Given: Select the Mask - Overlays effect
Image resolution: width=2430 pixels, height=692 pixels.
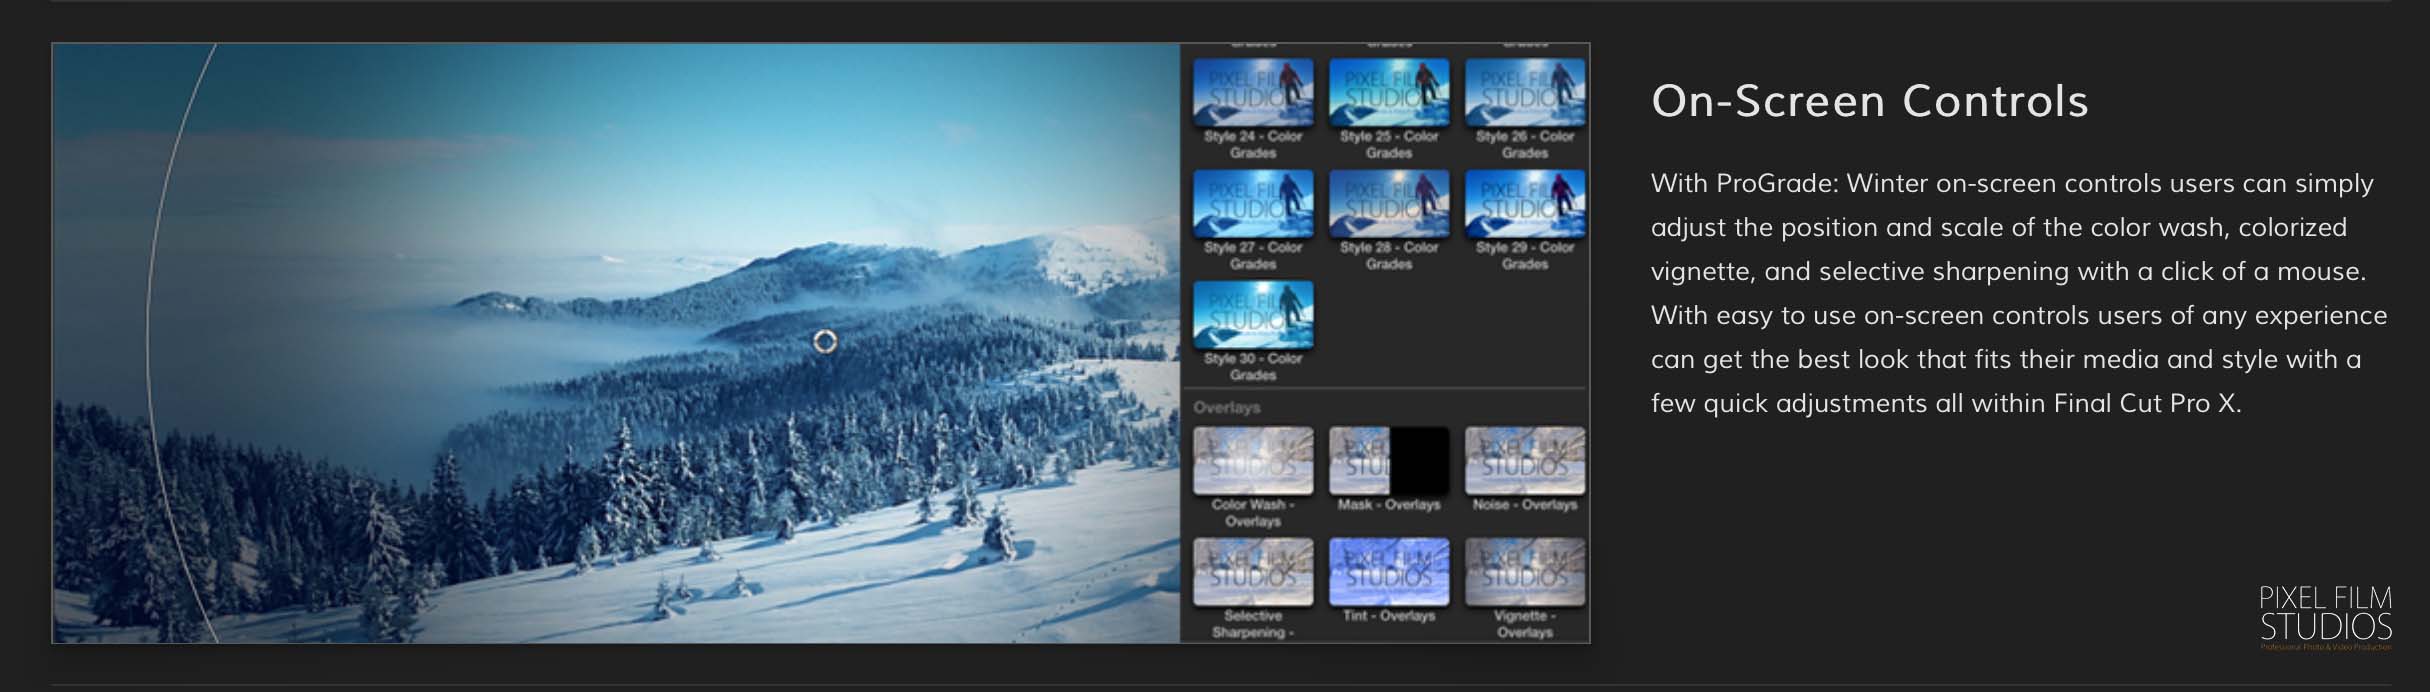Looking at the screenshot, I should click(x=1389, y=461).
